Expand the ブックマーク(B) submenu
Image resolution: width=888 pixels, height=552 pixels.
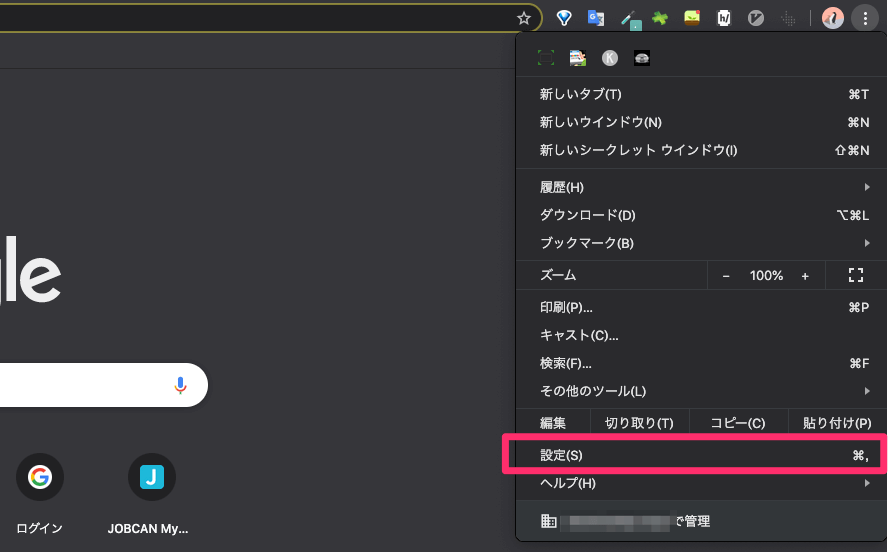[701, 243]
